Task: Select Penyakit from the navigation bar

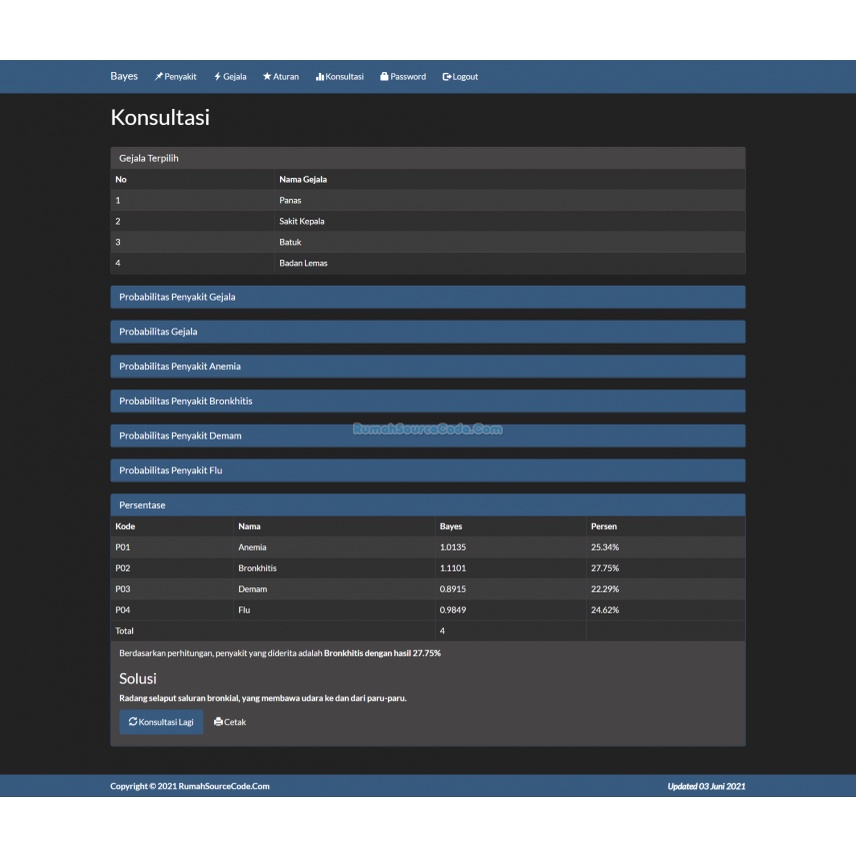Action: pyautogui.click(x=180, y=76)
